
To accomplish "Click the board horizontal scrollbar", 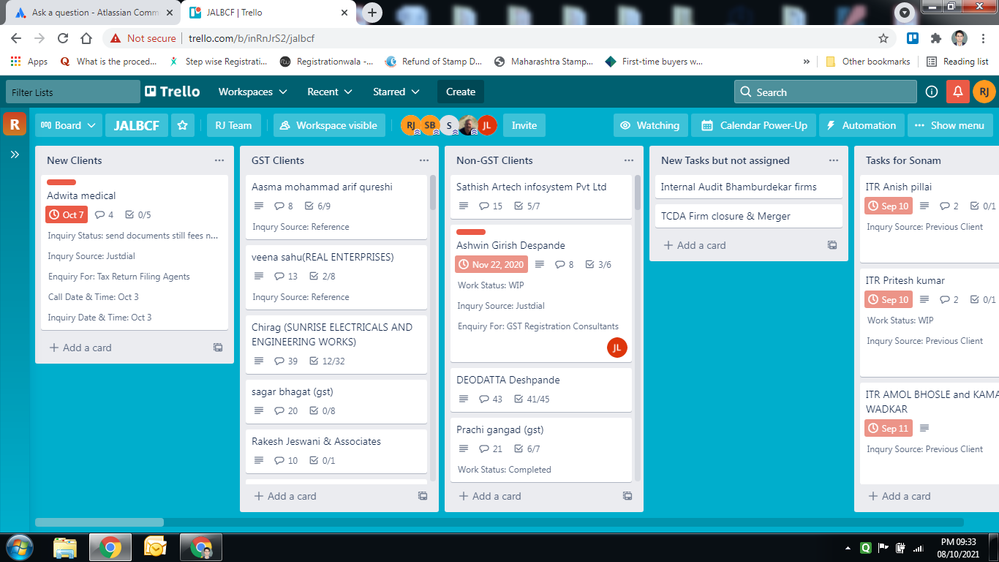I will coord(99,522).
